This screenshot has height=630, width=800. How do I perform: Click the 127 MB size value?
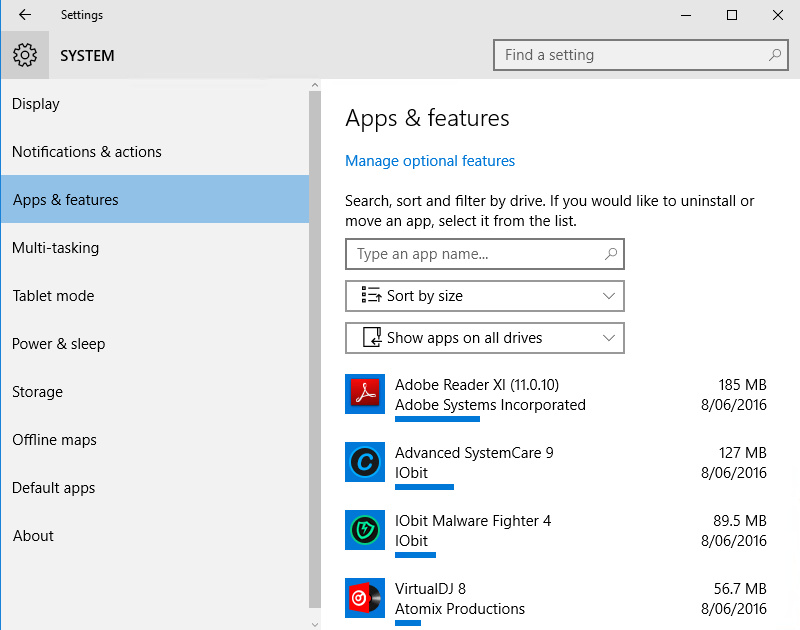tap(742, 452)
